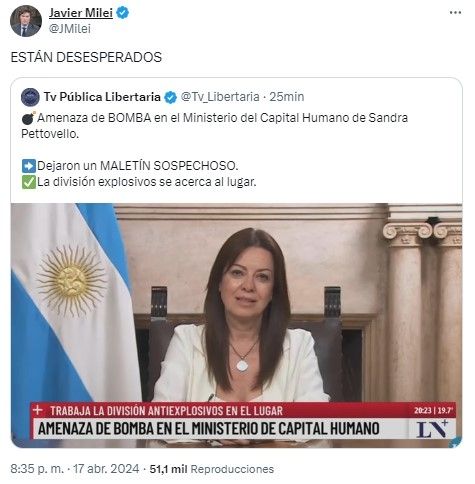Click the 25min timestamp of quoted post
Viewport: 475px width, 484px height.
(287, 97)
